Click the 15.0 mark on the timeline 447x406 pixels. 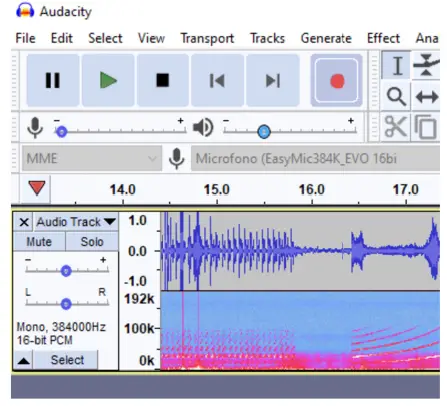(x=217, y=190)
